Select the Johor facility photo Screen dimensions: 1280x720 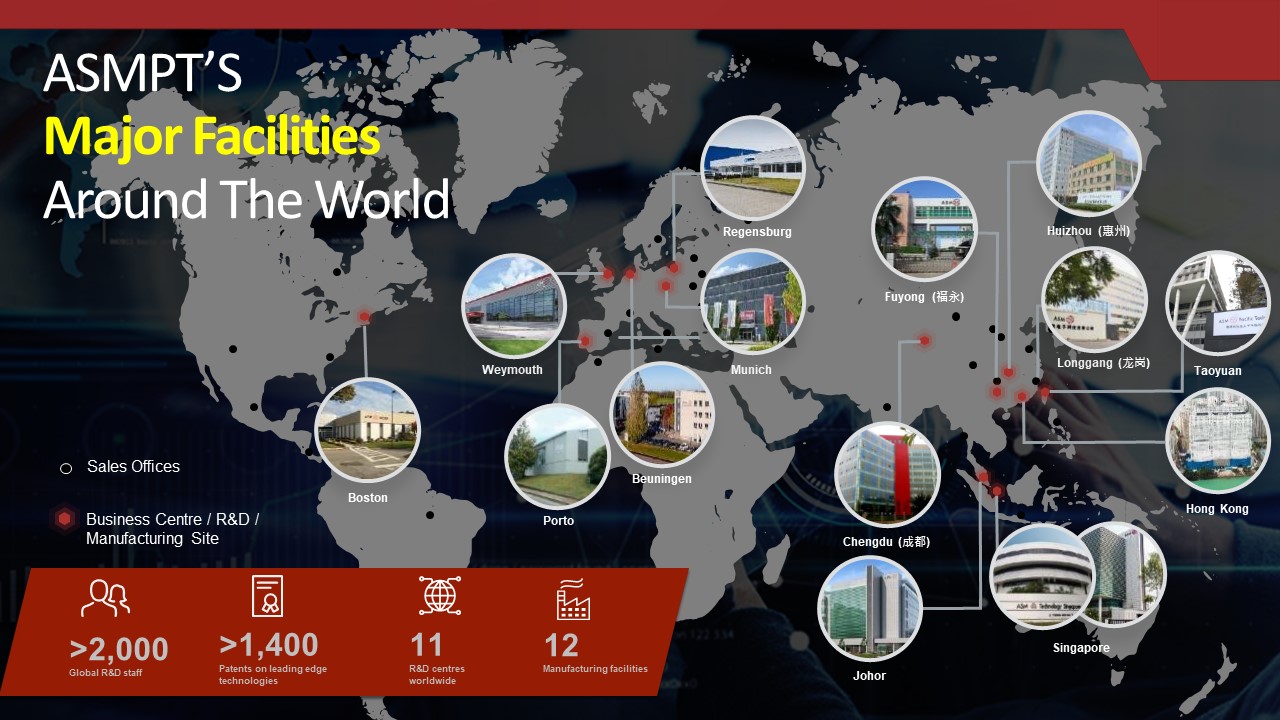coord(869,608)
